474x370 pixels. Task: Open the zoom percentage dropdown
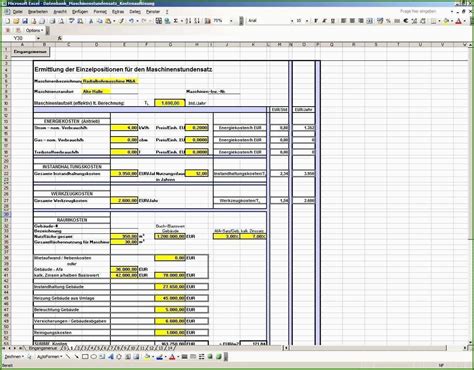231,21
